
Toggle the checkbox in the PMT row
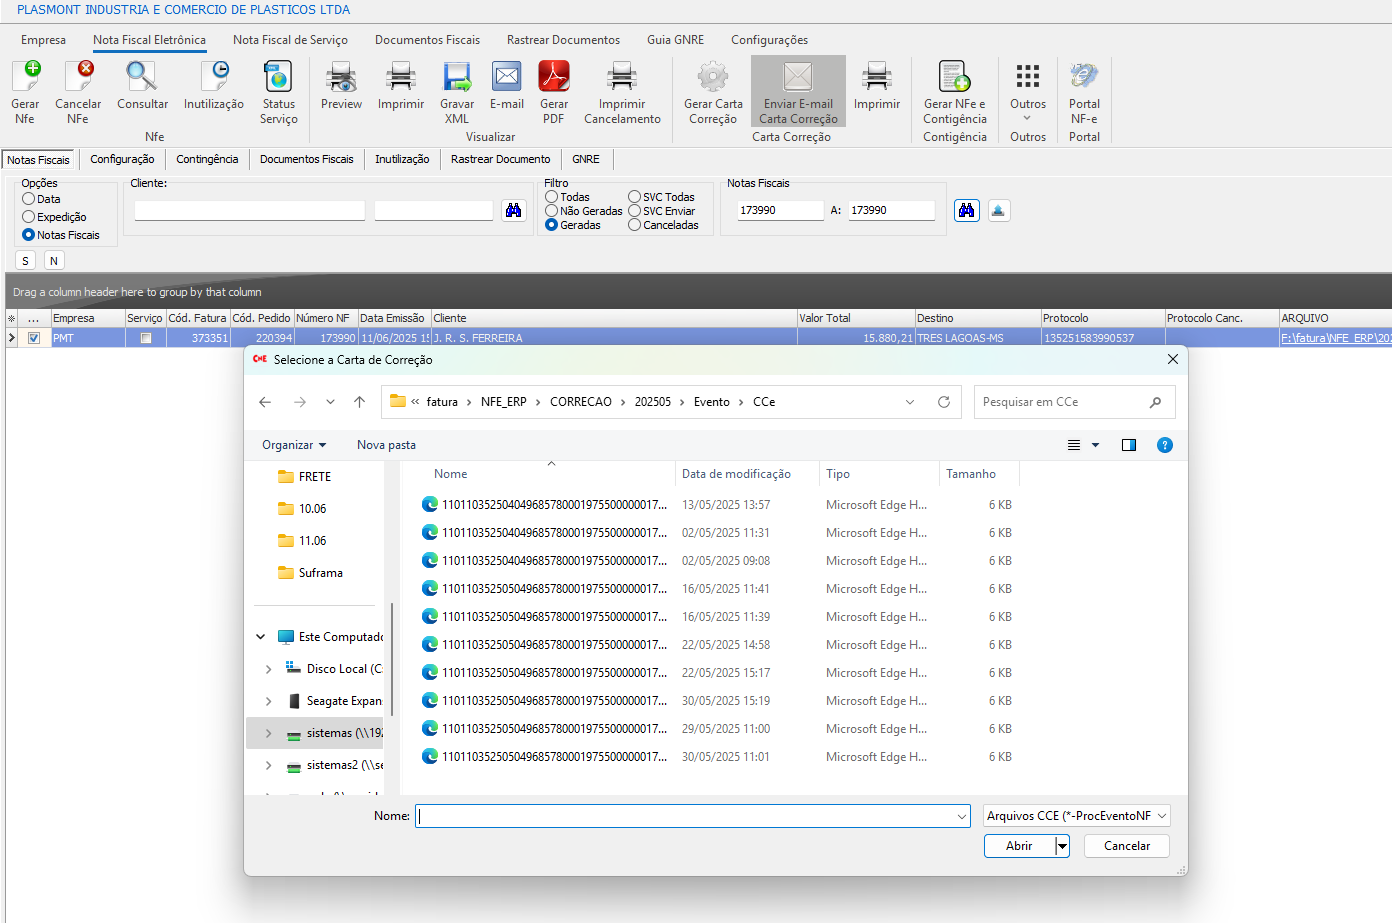click(34, 338)
